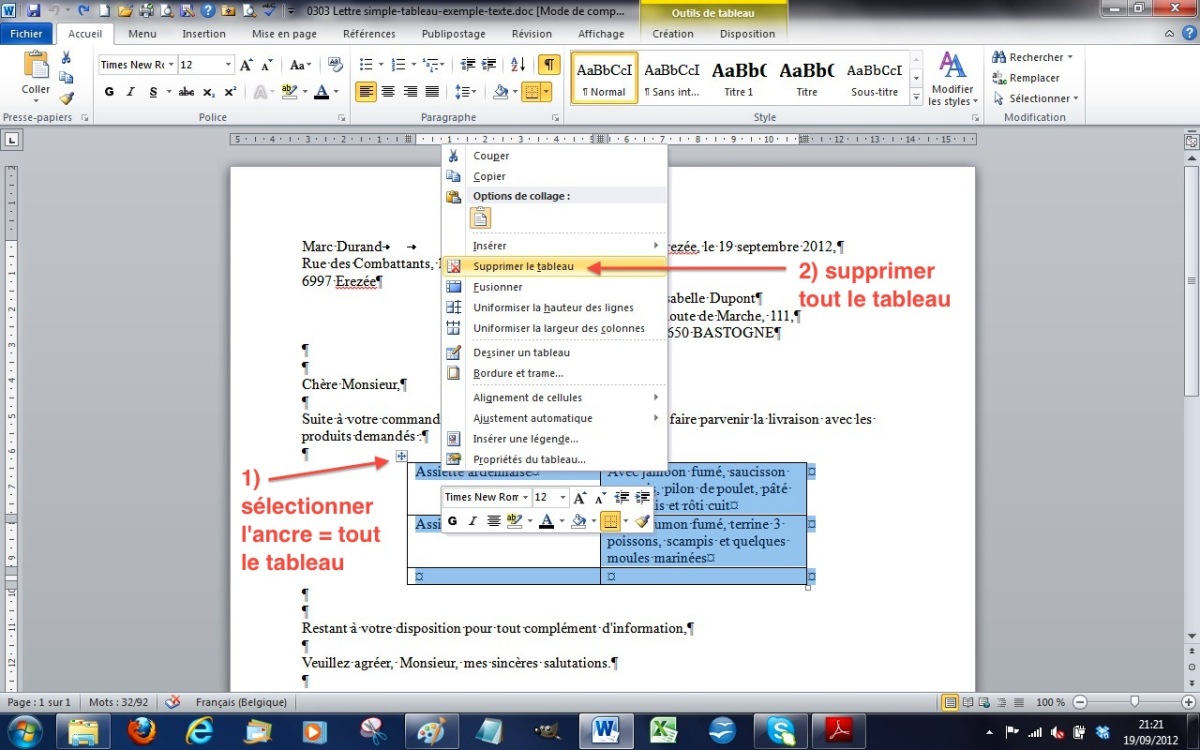Viewport: 1200px width, 750px height.
Task: Switch to the Disposition table tools tab
Action: pyautogui.click(x=747, y=34)
